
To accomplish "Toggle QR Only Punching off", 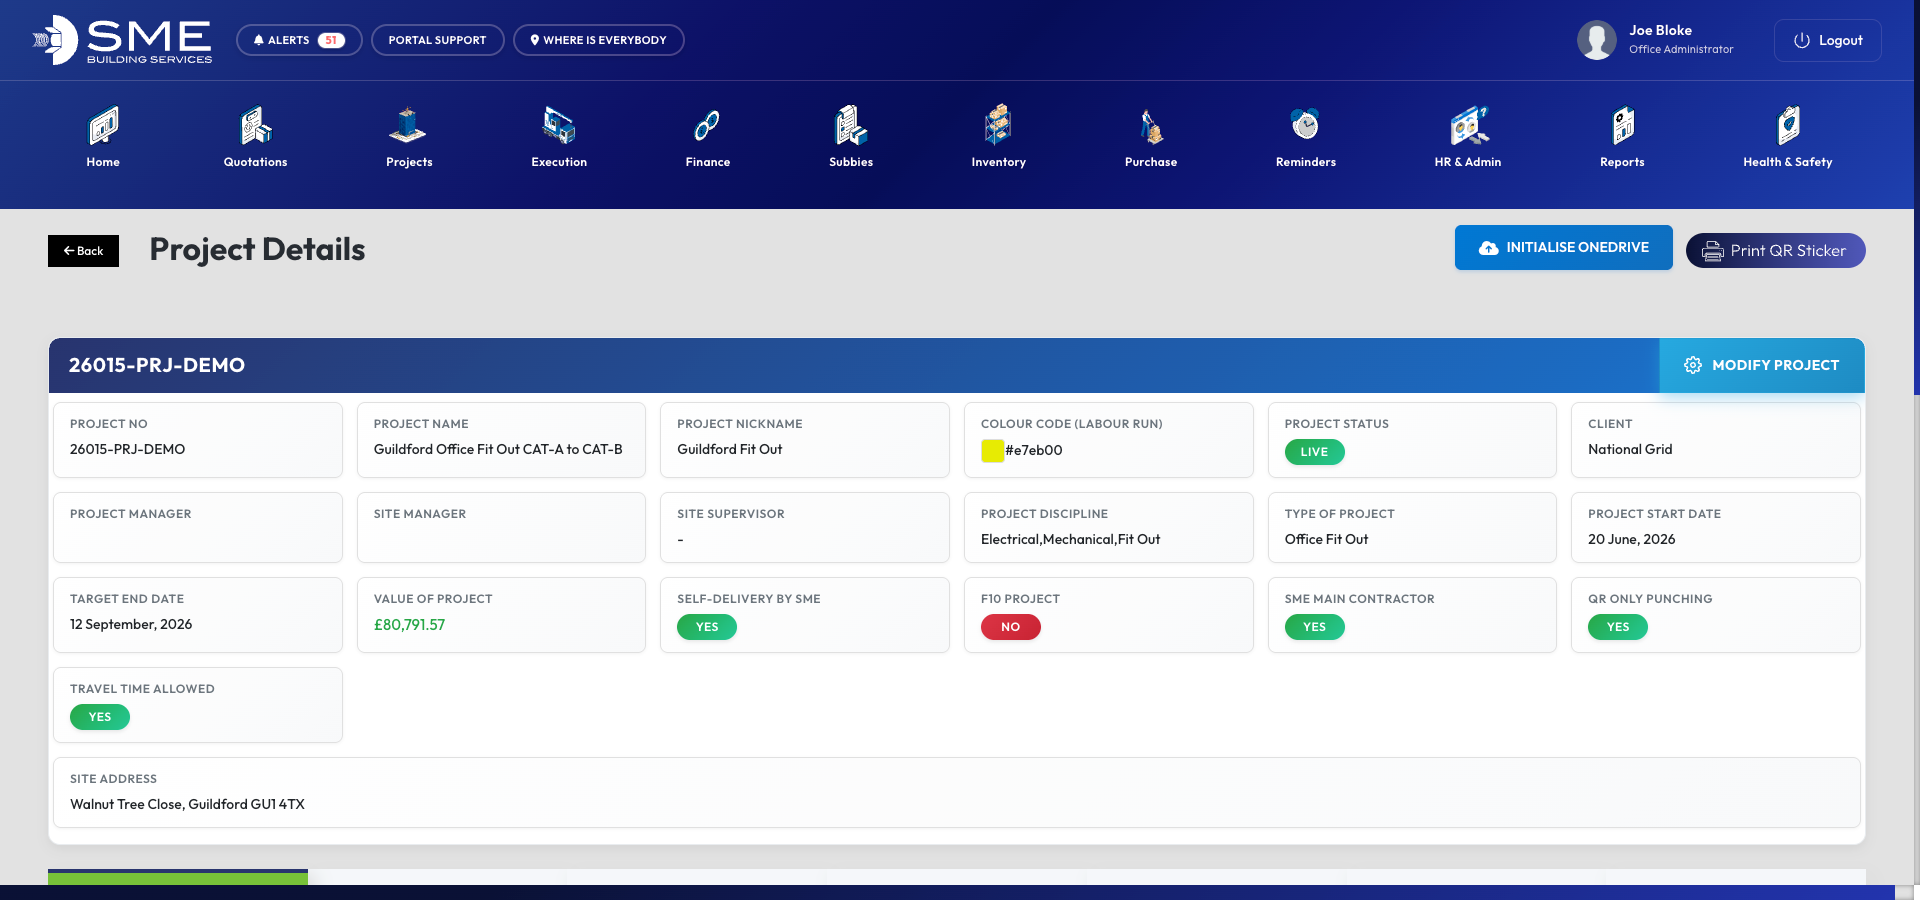I will tap(1617, 627).
